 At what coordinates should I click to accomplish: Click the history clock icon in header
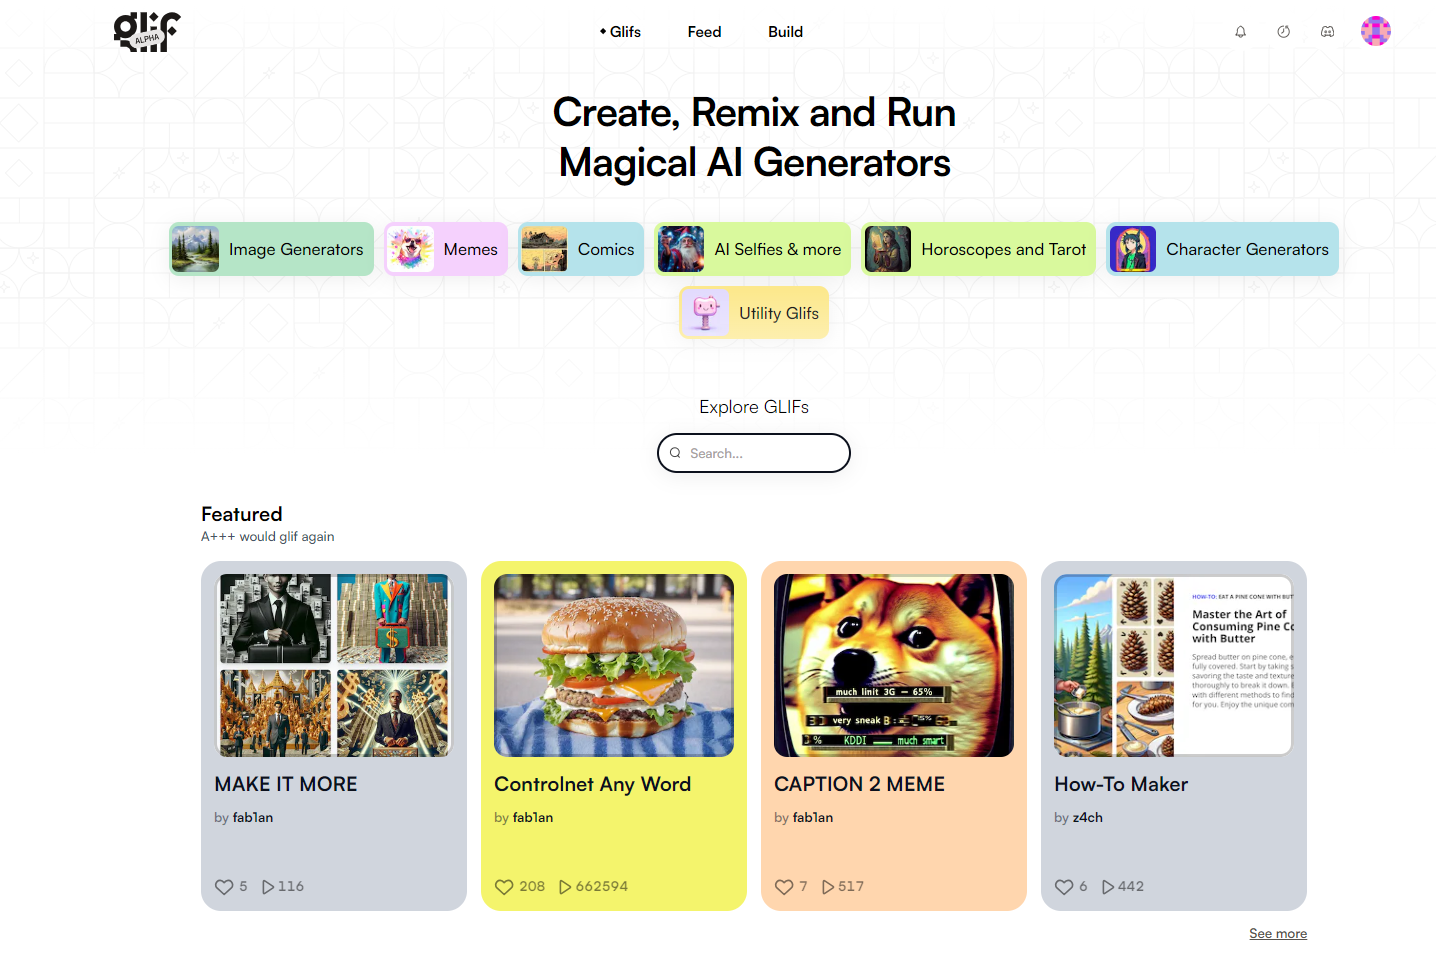pyautogui.click(x=1283, y=32)
